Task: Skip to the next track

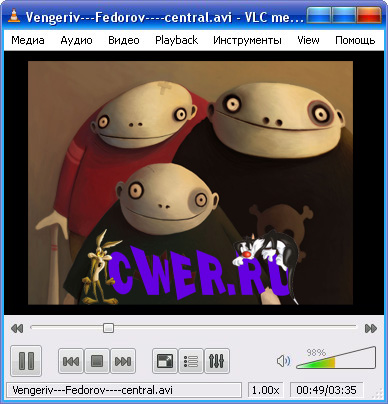Action: (x=123, y=361)
